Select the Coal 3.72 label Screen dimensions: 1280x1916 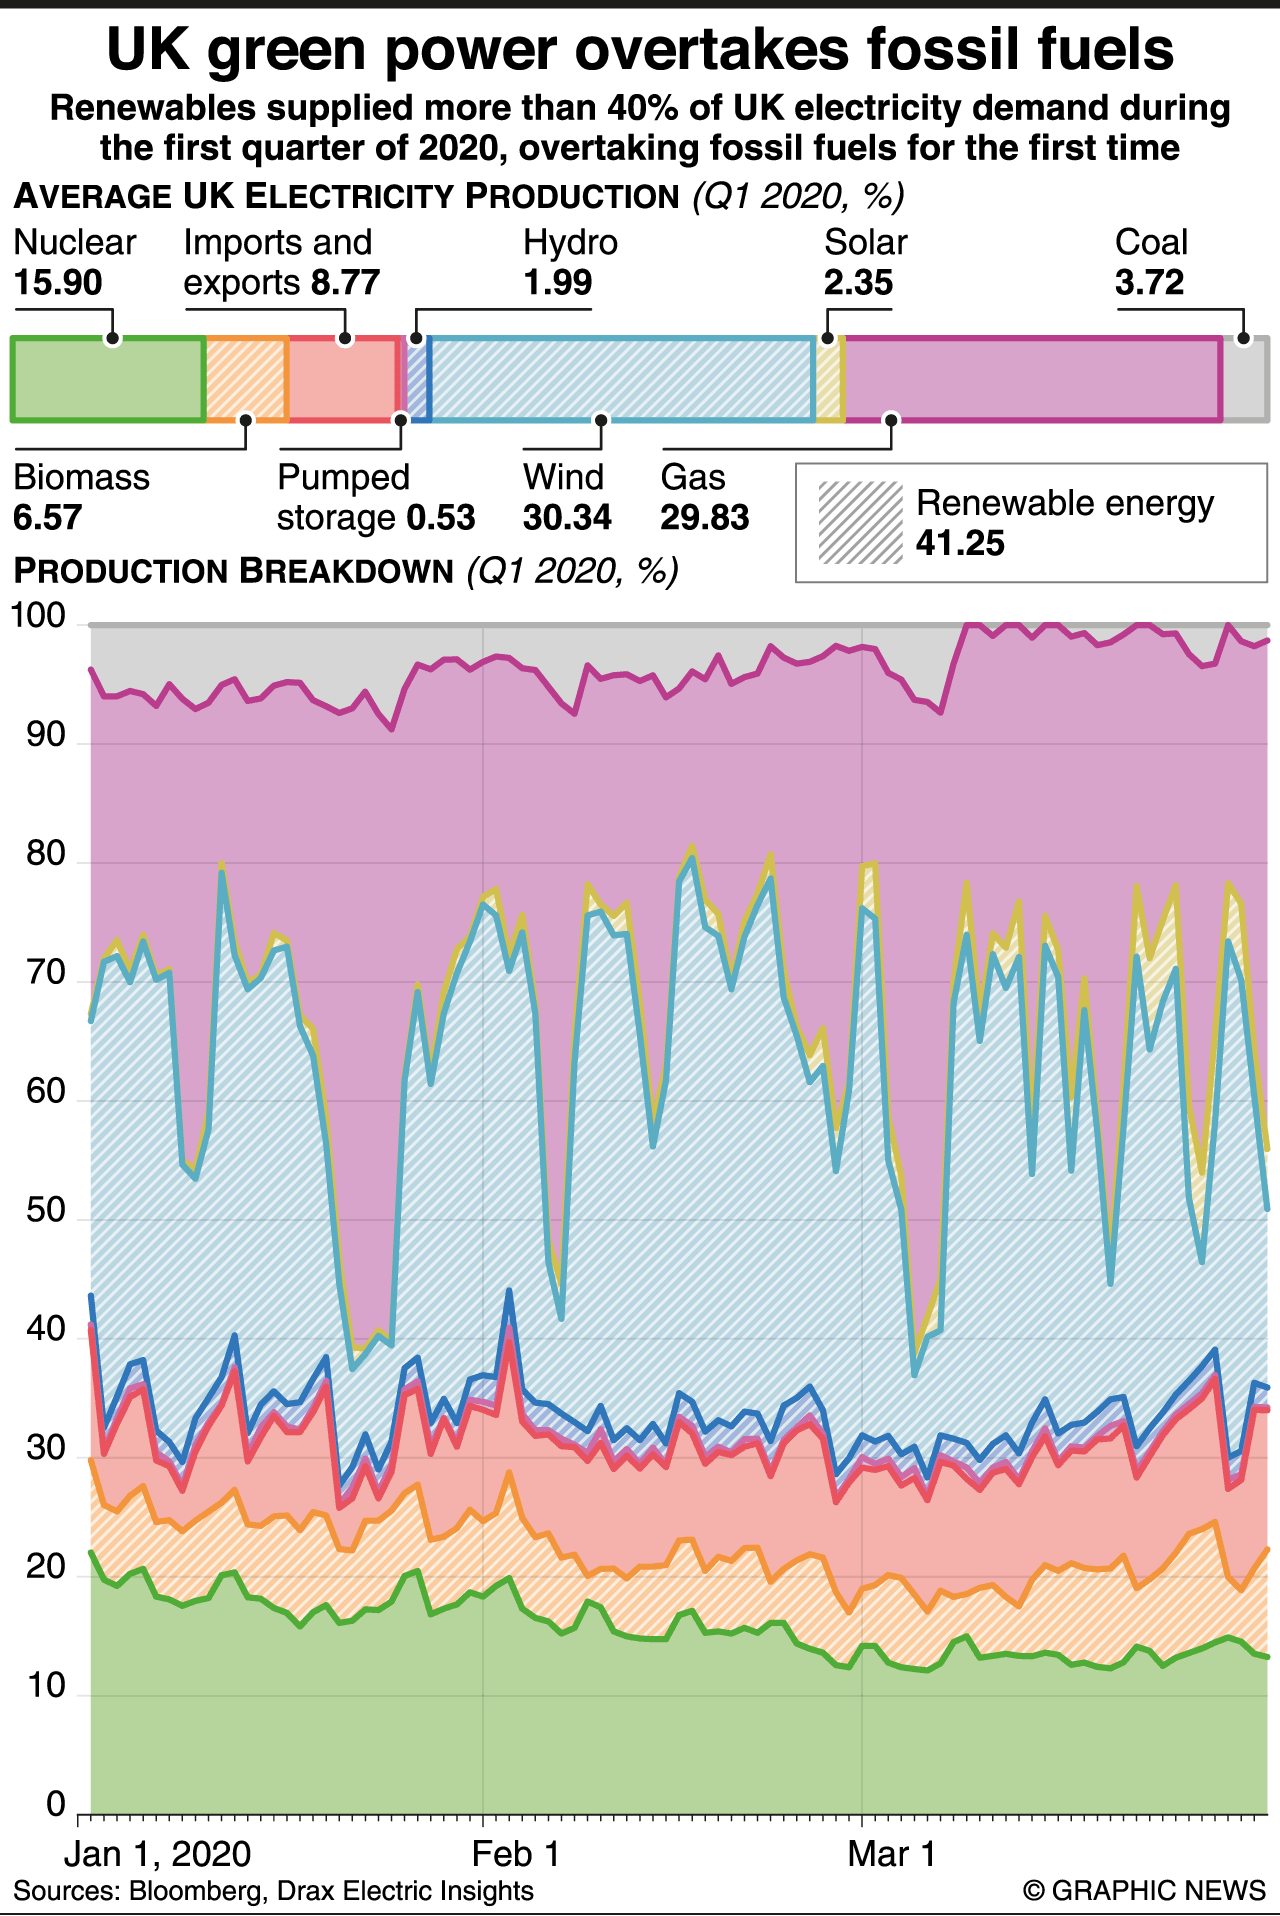1151,263
